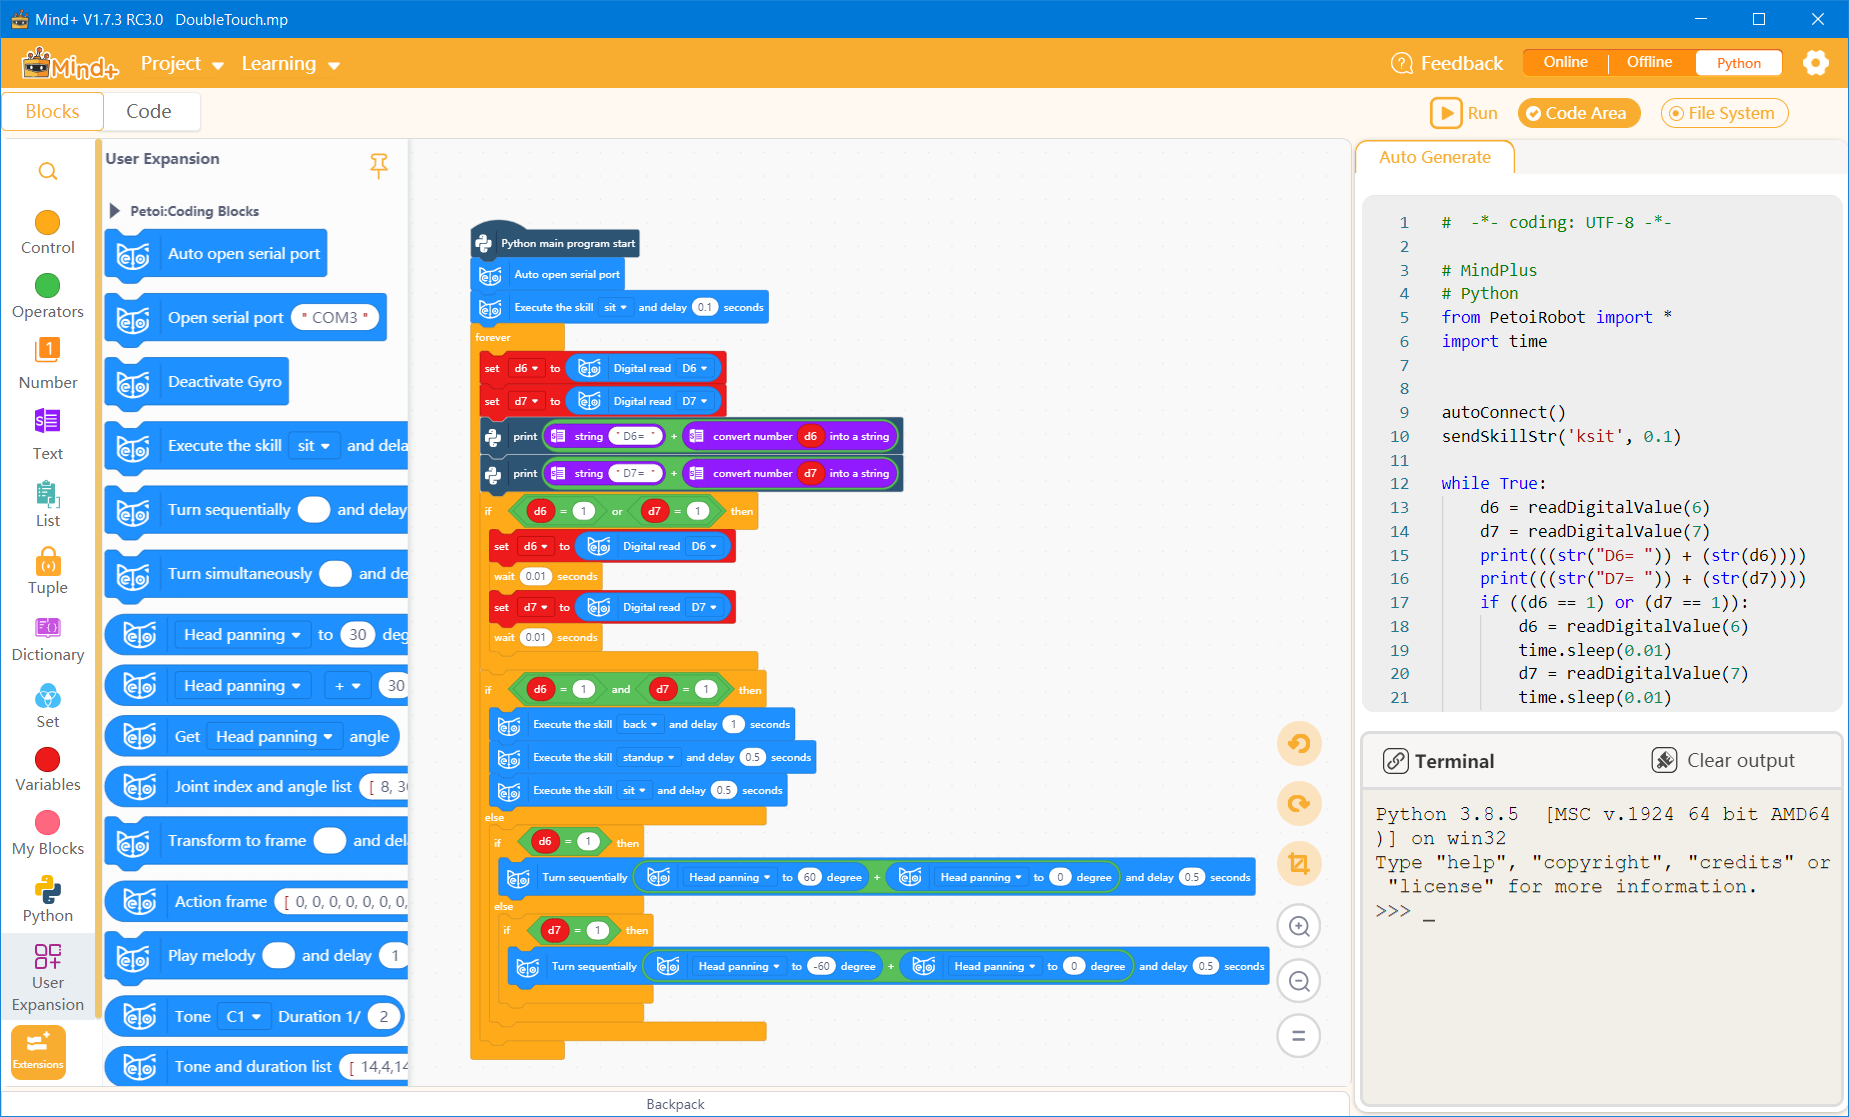Collapse the Petoi:Coding Blocks section
The height and width of the screenshot is (1117, 1849).
pyautogui.click(x=115, y=211)
